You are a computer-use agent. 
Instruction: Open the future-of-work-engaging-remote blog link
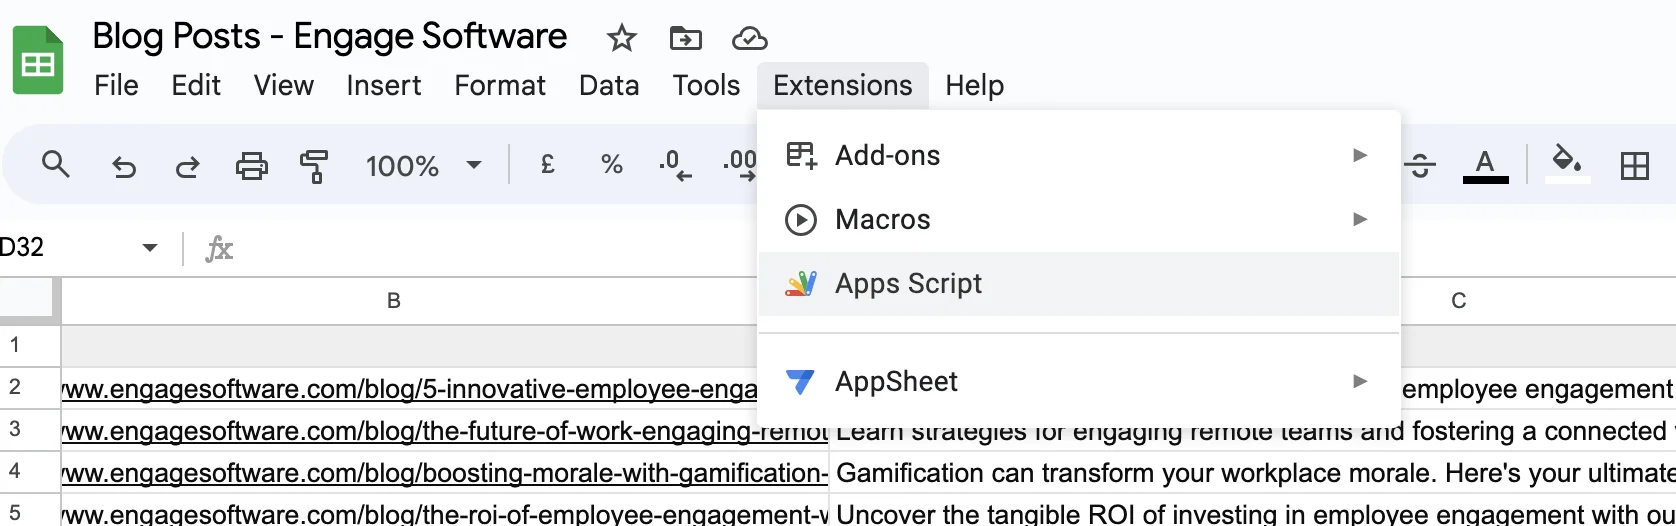[x=444, y=431]
